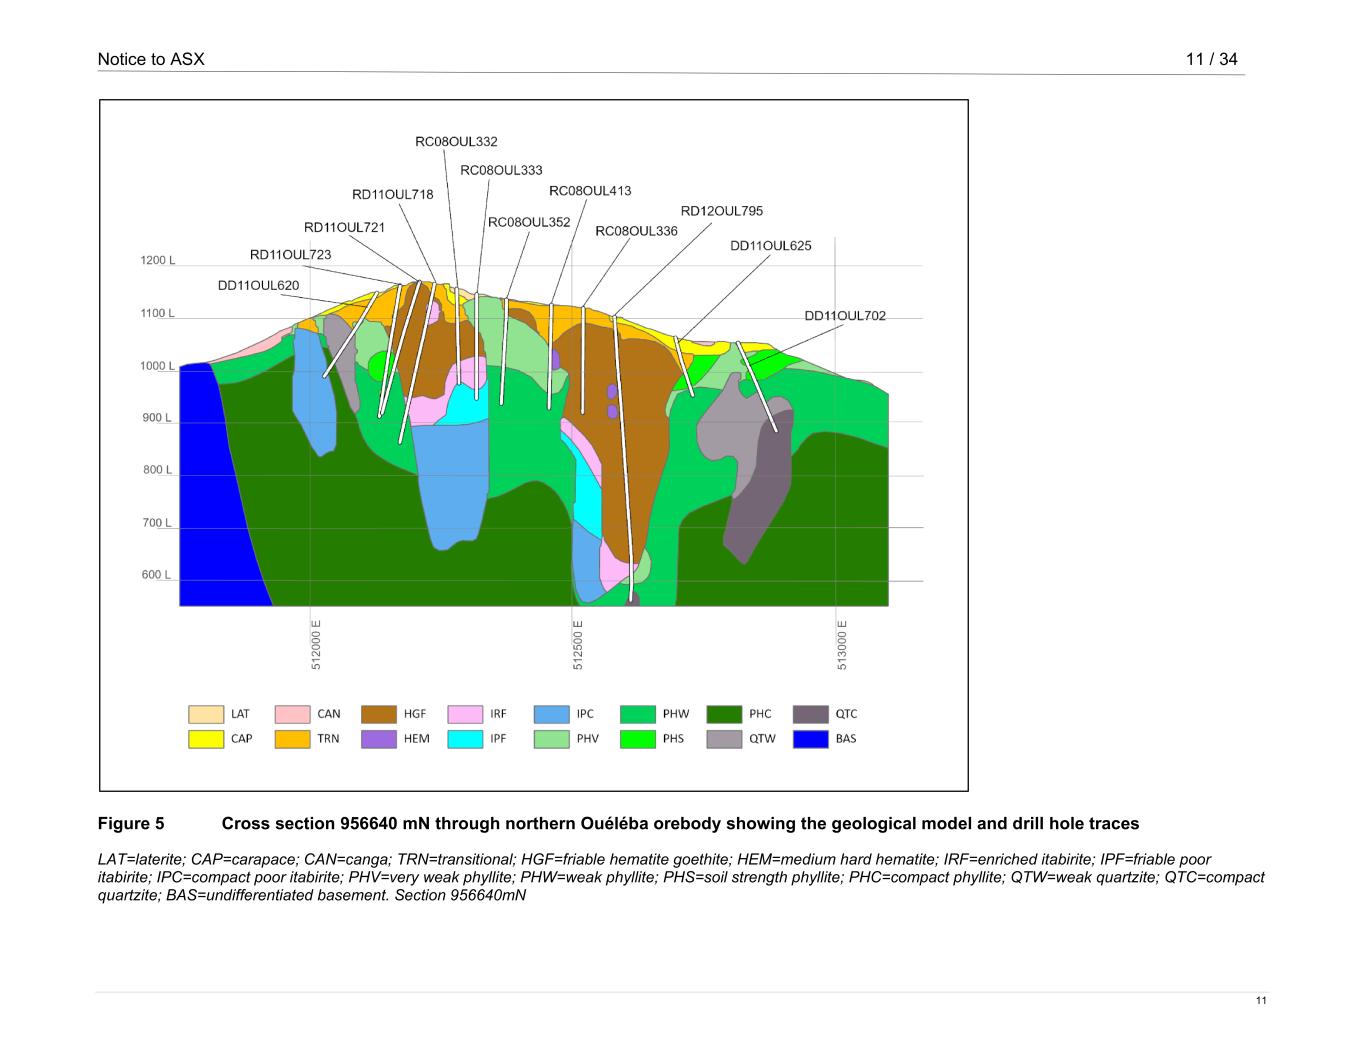Screen dimensions: 1365x1055
Task: Click the RC08OUL332 drill hole label
Action: pos(456,142)
